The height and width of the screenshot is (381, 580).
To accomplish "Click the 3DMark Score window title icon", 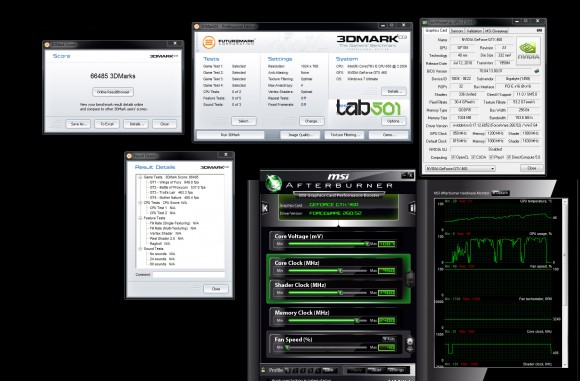I will click(47, 45).
